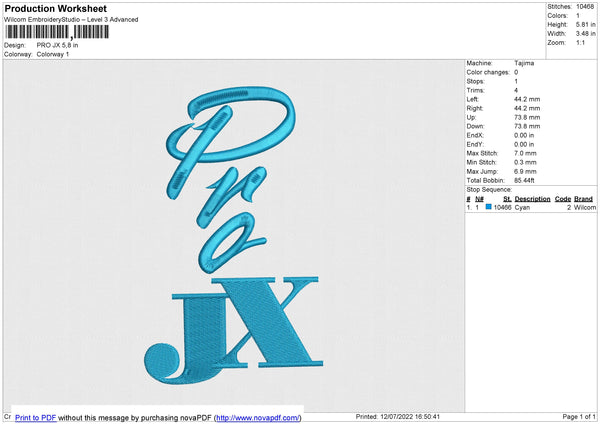The width and height of the screenshot is (600, 424).
Task: Click the 'Right:' label
Action: (474, 108)
